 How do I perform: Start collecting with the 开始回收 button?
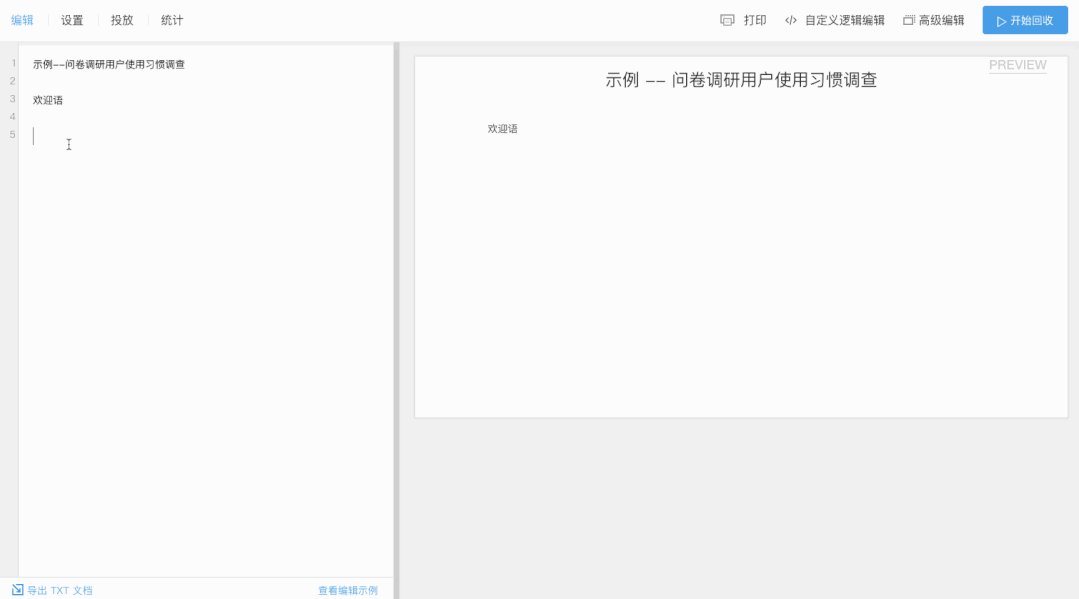tap(1025, 20)
